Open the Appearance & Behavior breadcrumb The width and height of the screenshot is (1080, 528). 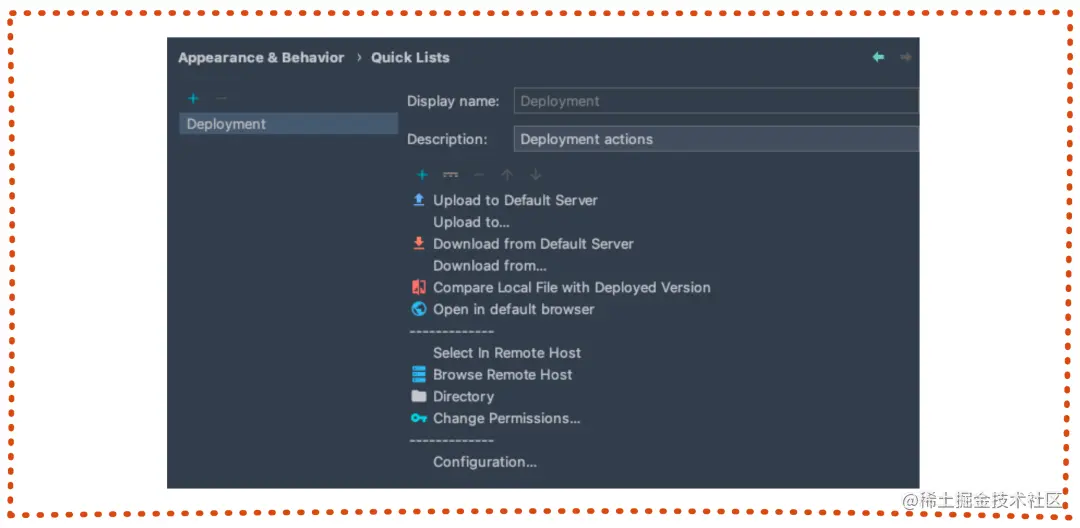click(261, 58)
